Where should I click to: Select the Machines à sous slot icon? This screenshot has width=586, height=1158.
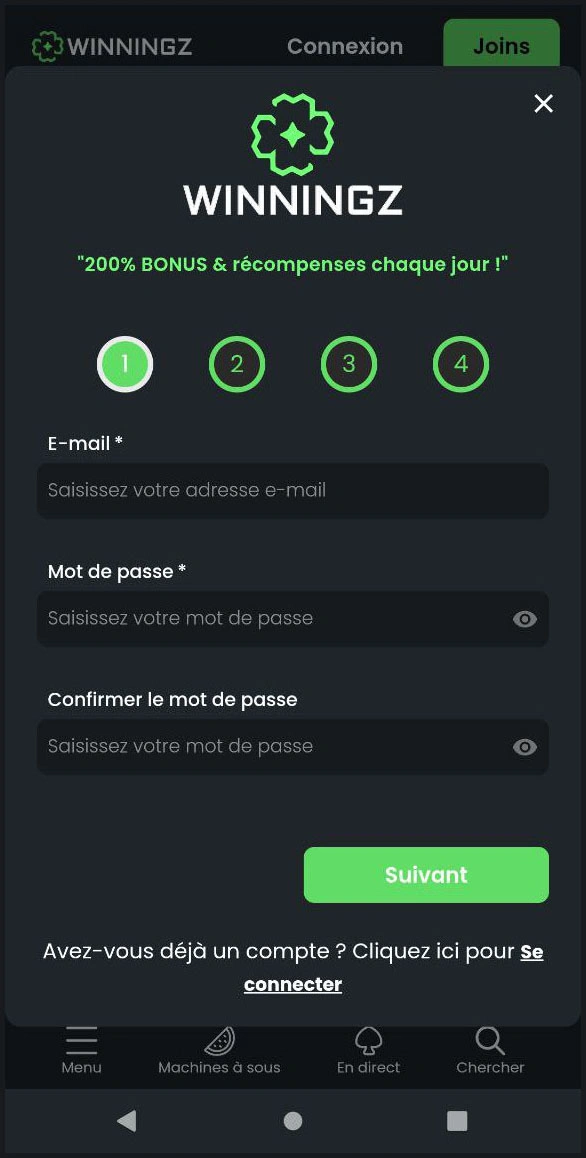[x=219, y=1040]
